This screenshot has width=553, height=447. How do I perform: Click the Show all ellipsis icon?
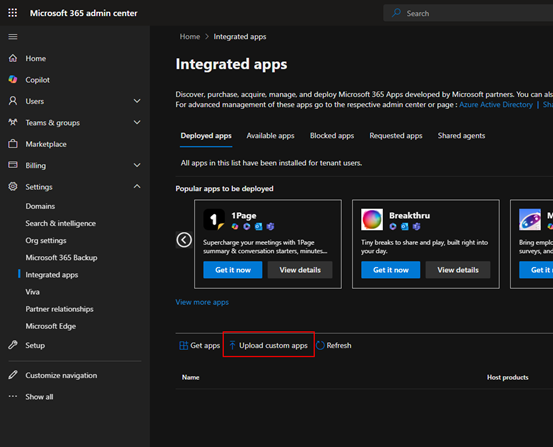click(x=13, y=396)
